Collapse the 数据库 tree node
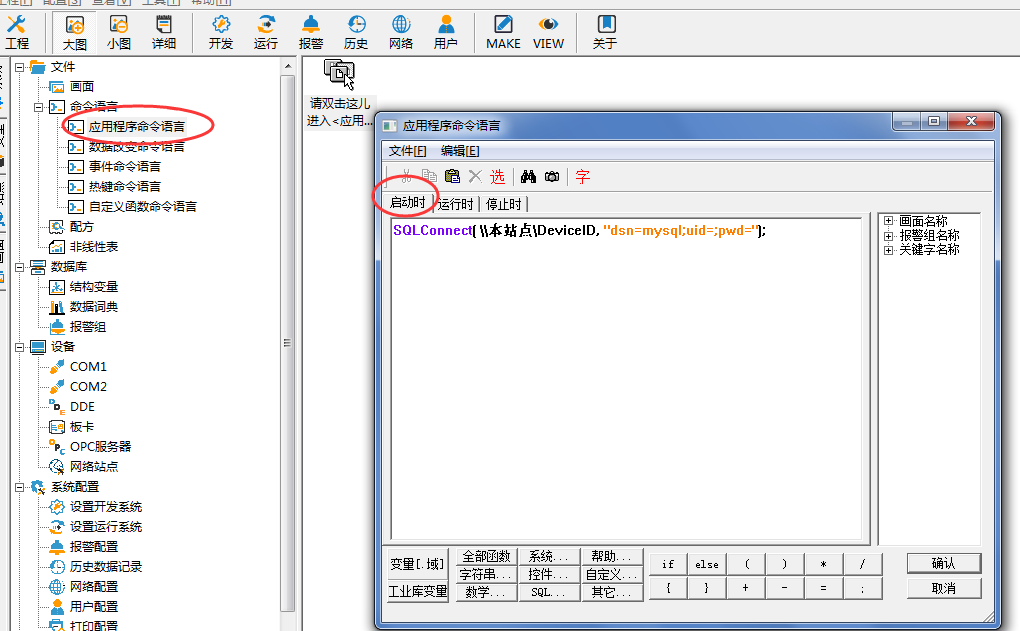Screen dimensions: 1020x631 [20, 267]
